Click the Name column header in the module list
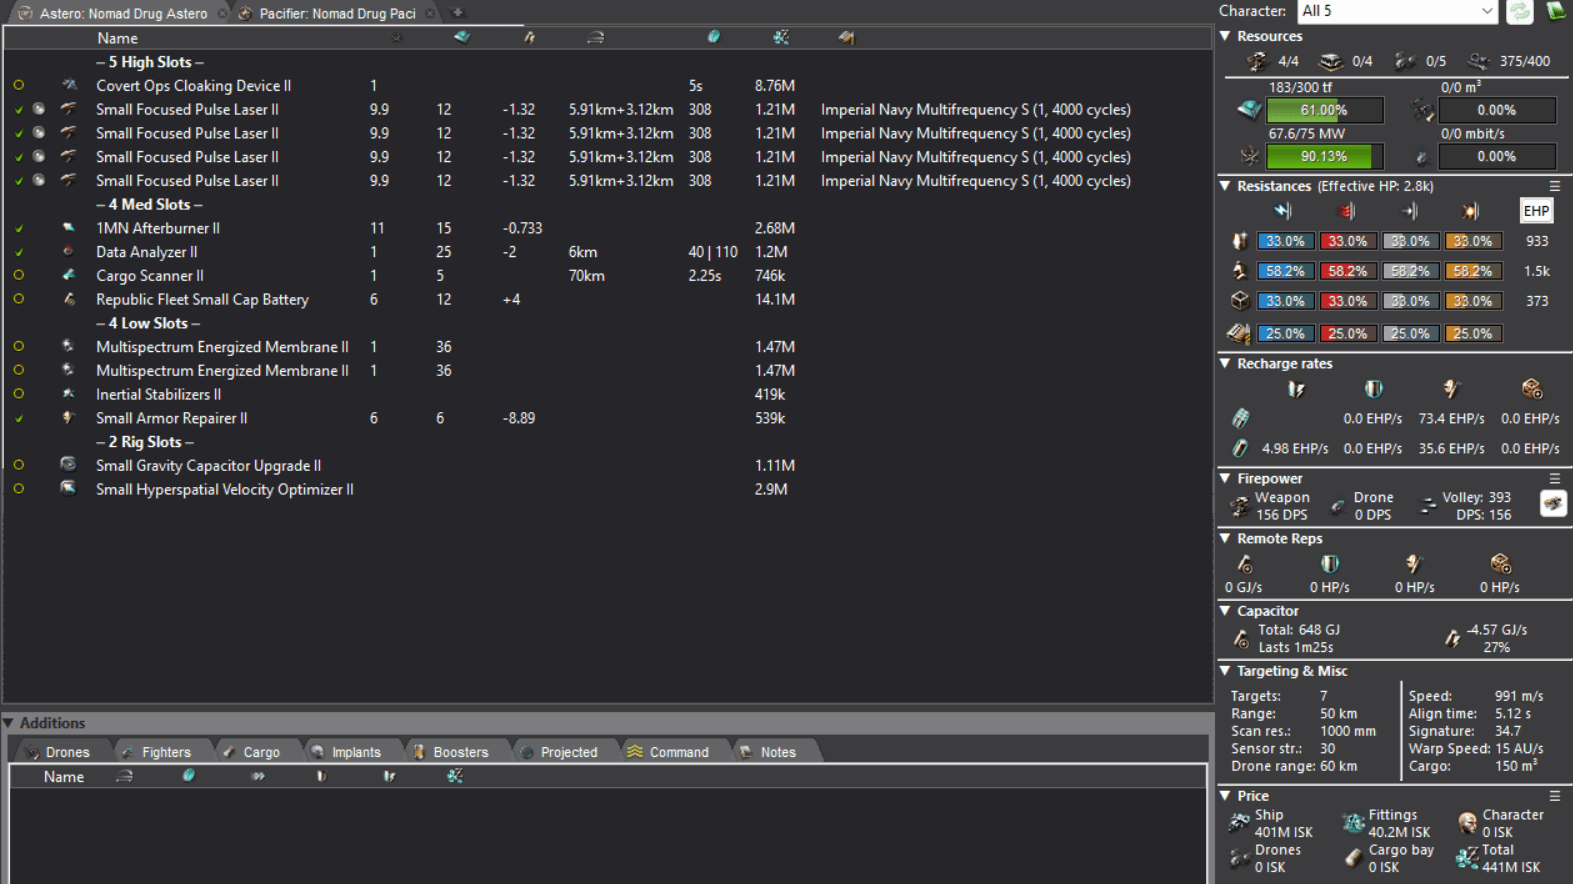This screenshot has width=1573, height=884. tap(117, 38)
